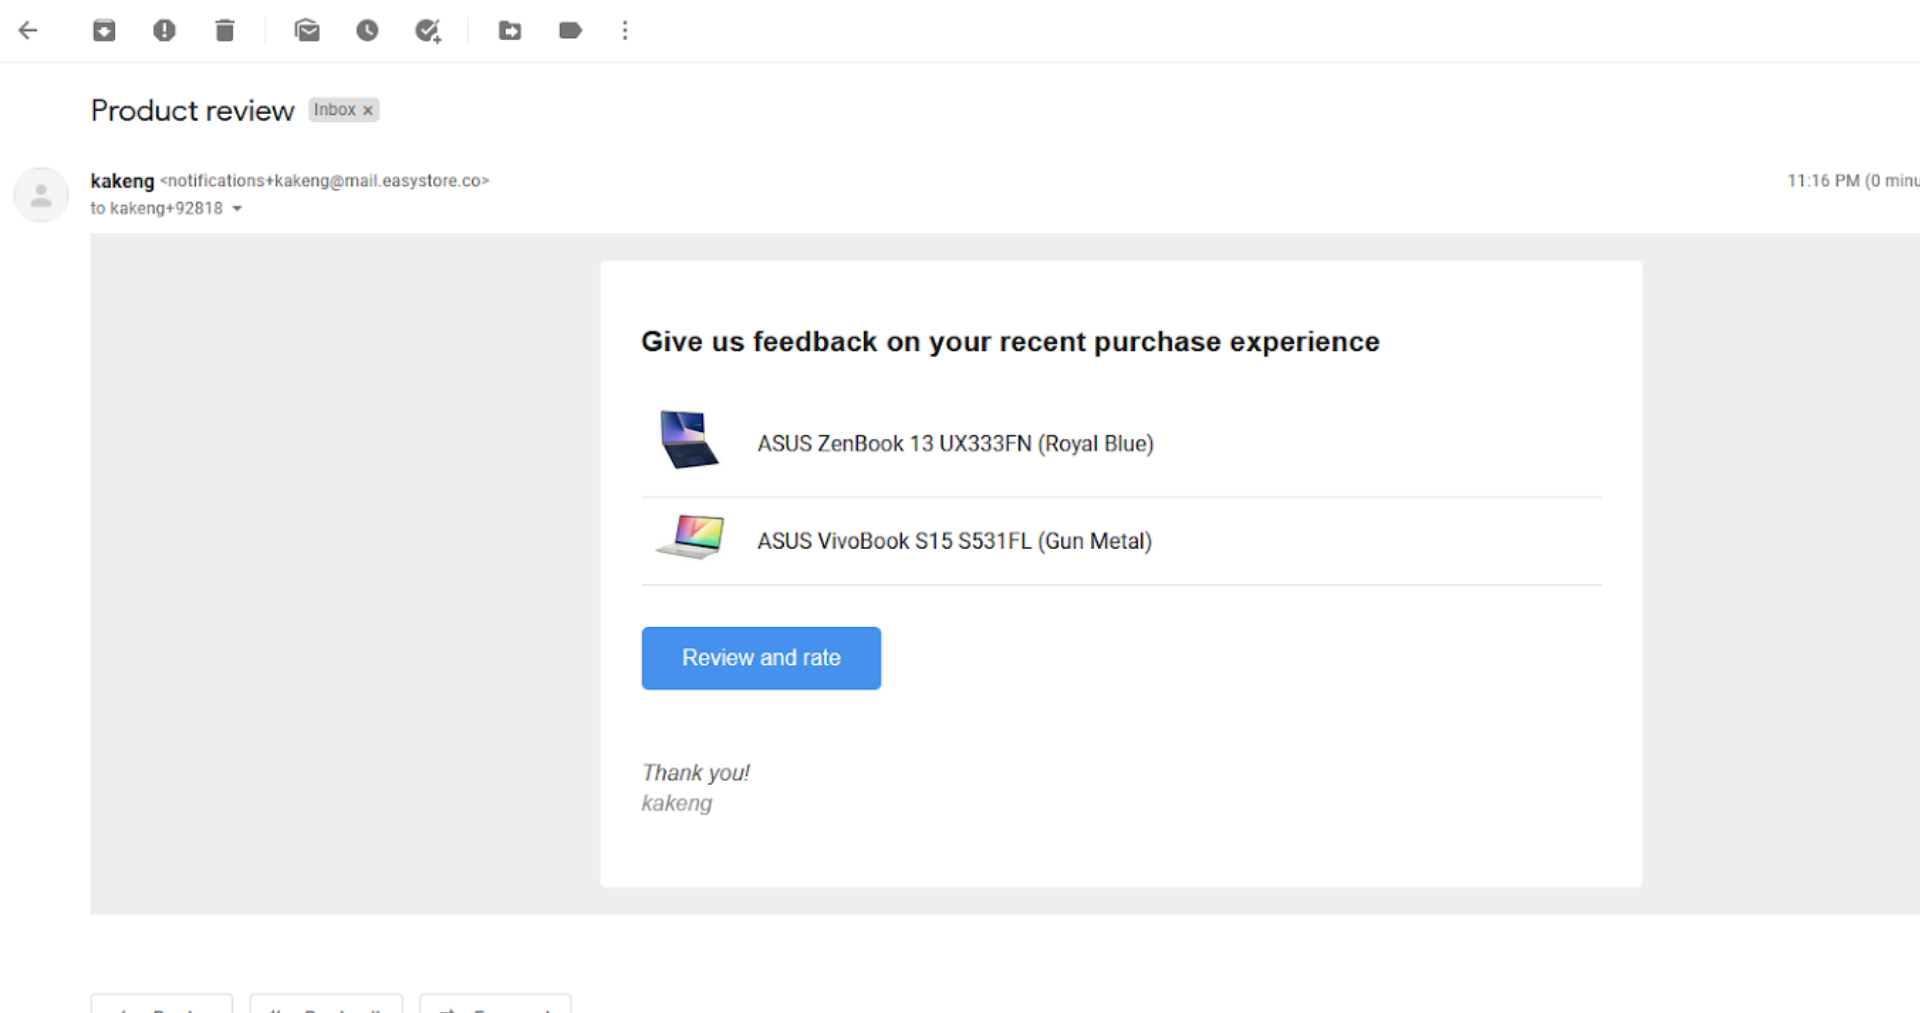Screen dimensions: 1920x1013
Task: Report this email as spam
Action: click(x=164, y=30)
